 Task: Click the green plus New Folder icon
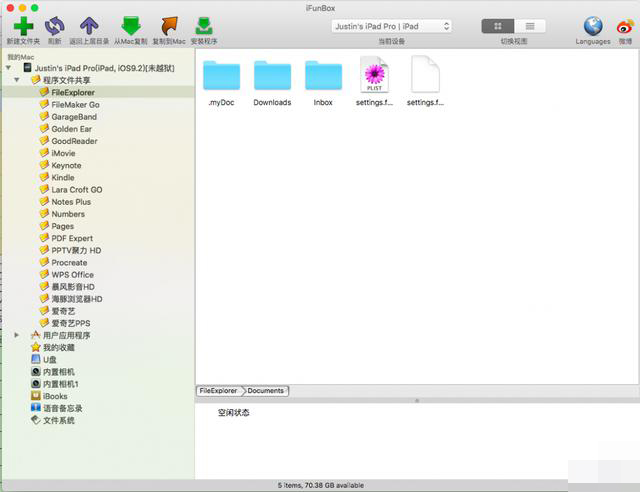[x=22, y=25]
